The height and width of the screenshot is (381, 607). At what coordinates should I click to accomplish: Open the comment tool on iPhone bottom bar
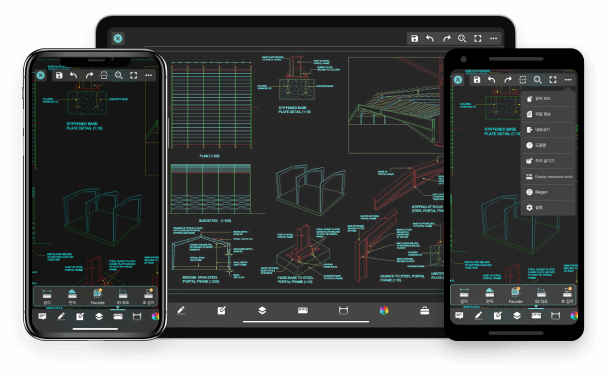[42, 317]
